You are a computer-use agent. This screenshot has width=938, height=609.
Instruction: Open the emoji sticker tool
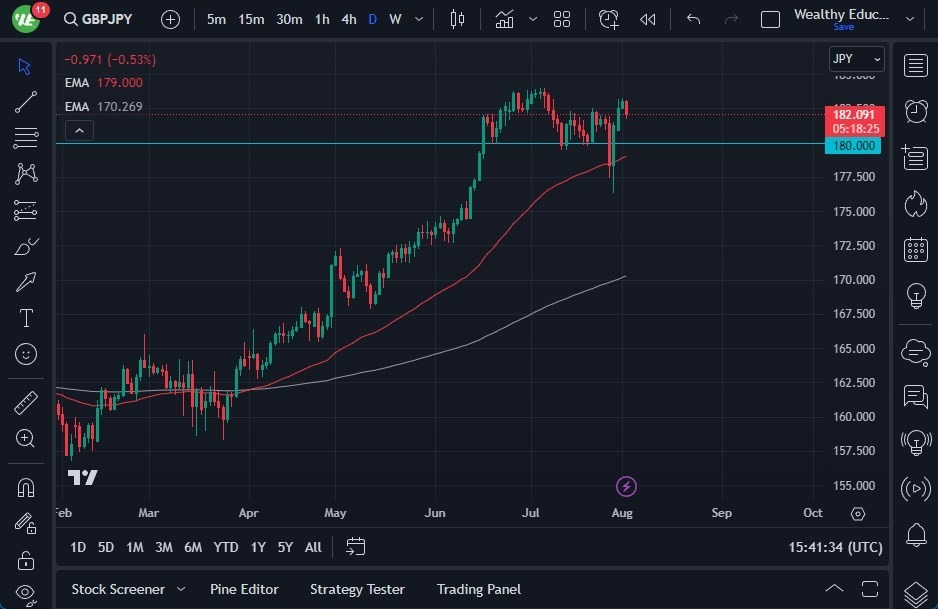click(25, 354)
